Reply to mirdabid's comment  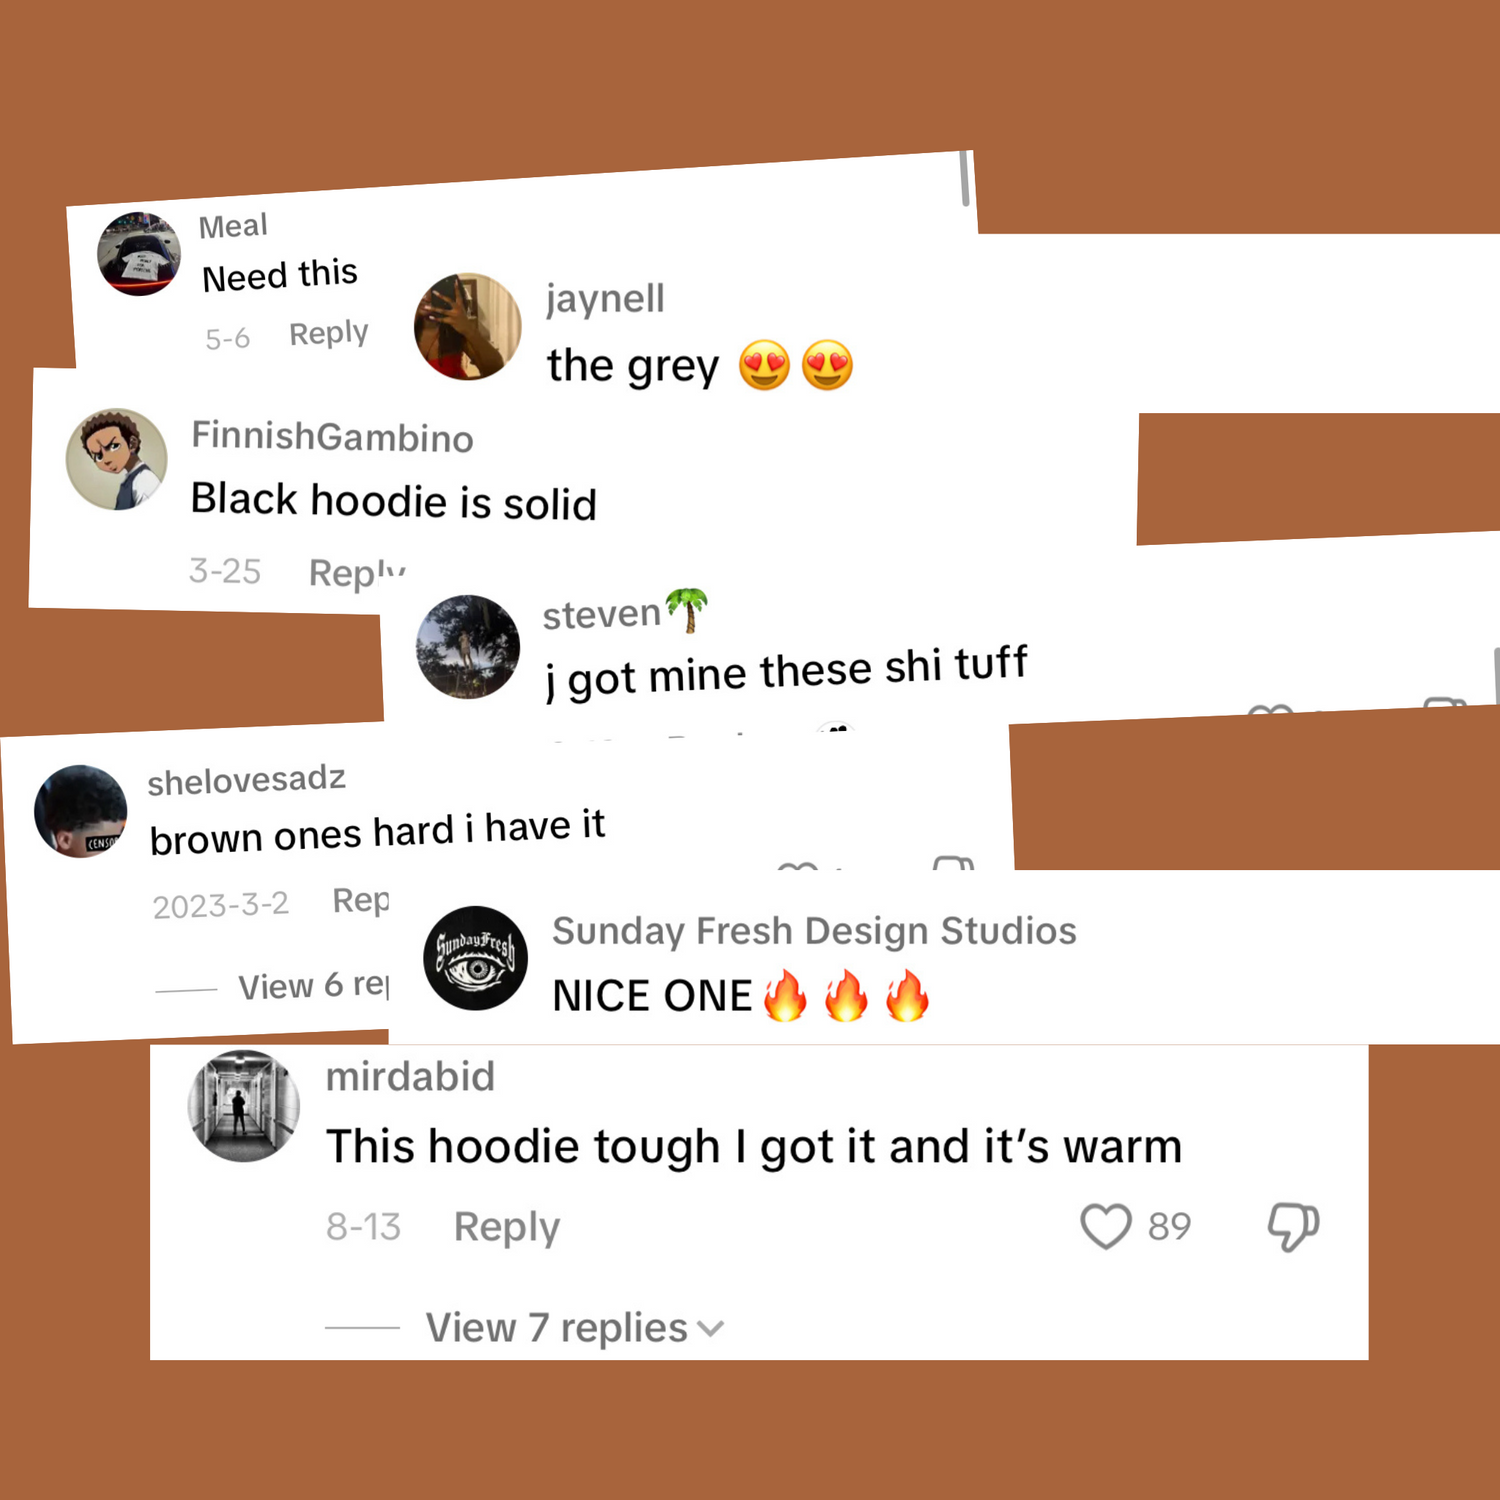point(507,1227)
